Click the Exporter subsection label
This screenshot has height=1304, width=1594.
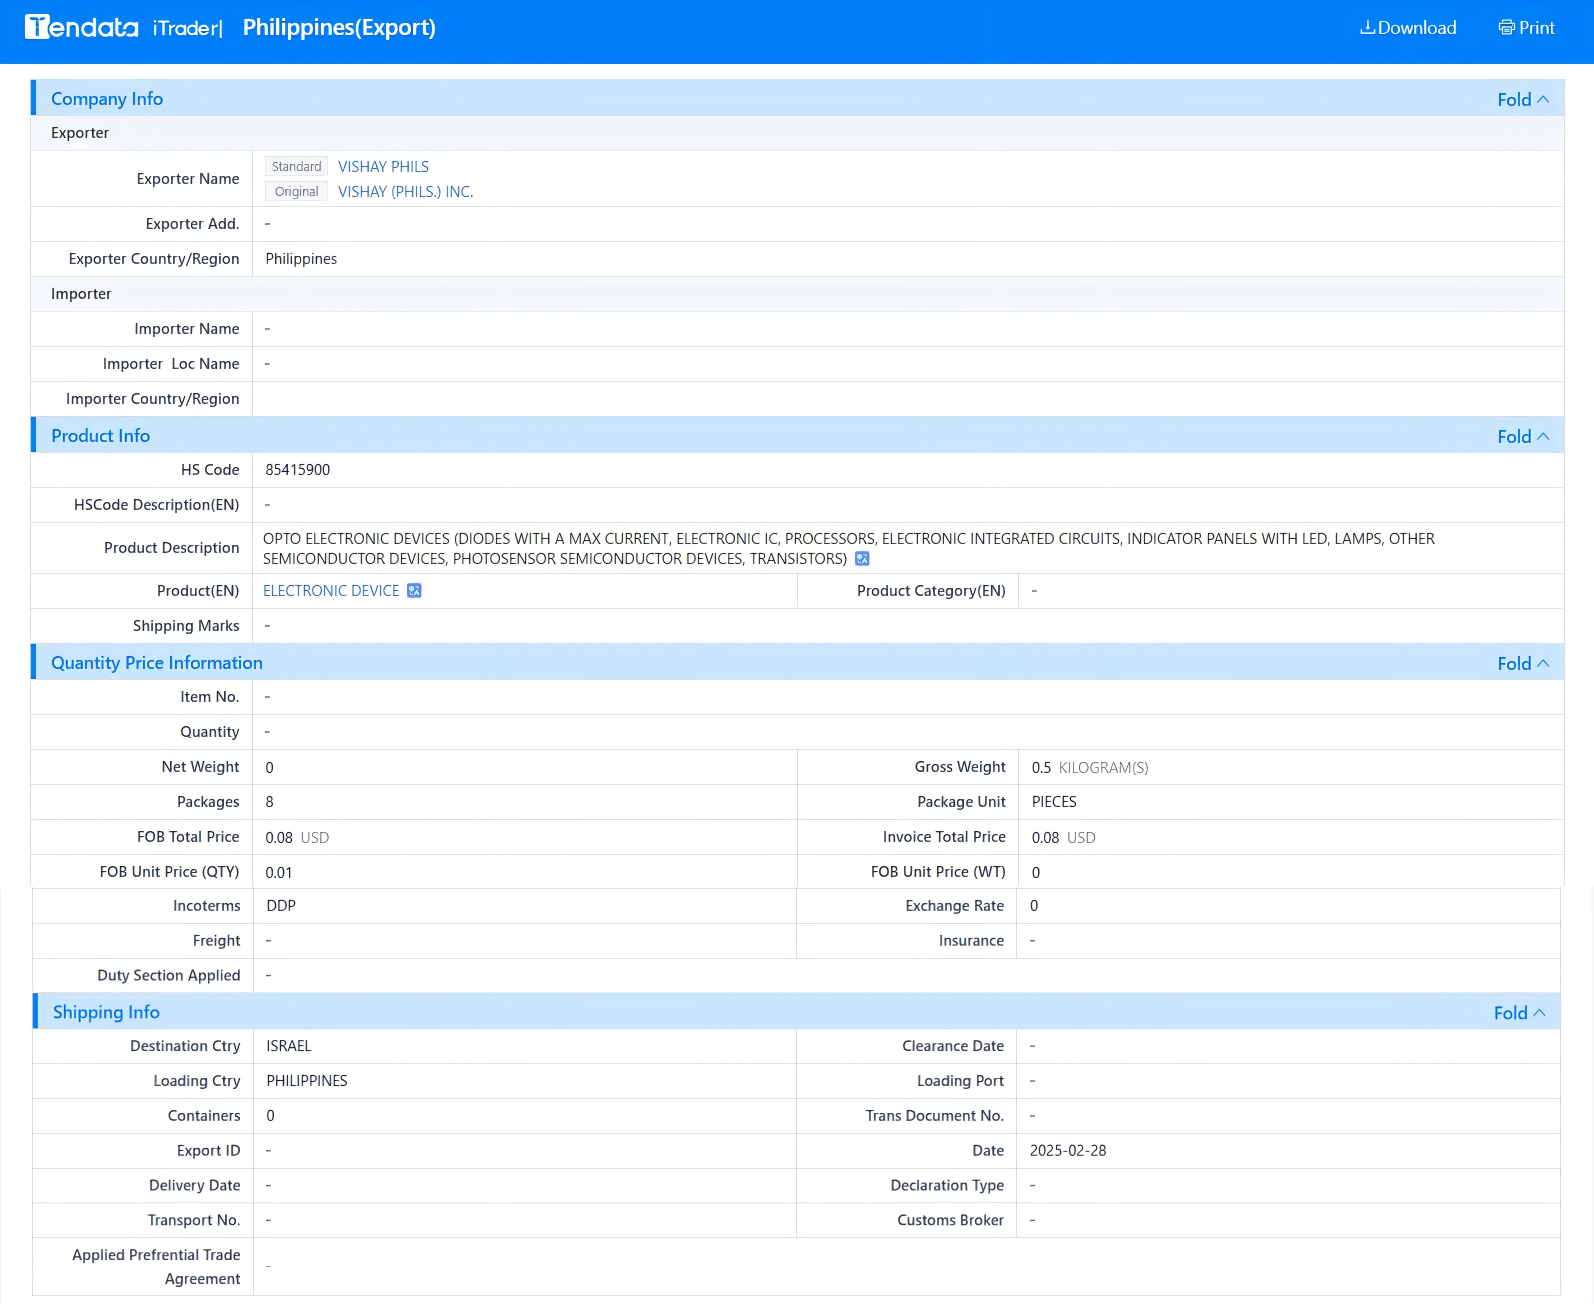pyautogui.click(x=80, y=133)
